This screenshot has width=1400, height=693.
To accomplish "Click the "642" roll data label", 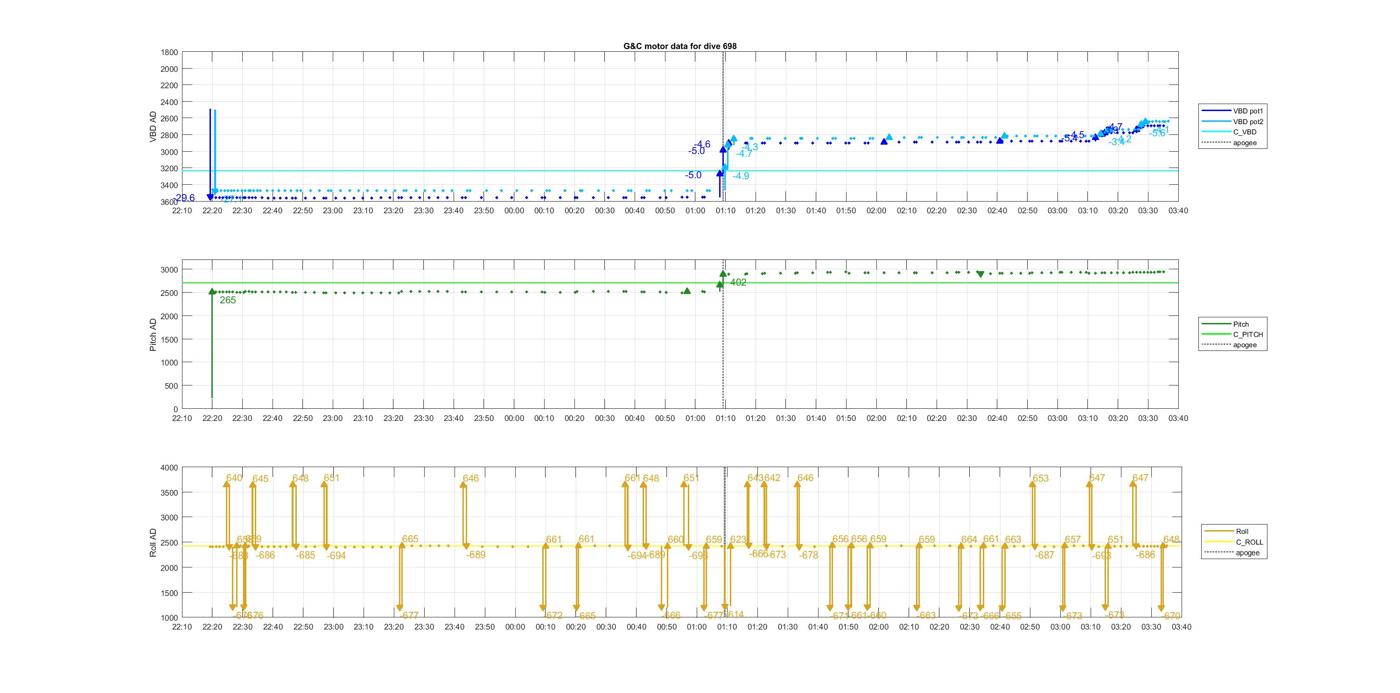I will [772, 478].
